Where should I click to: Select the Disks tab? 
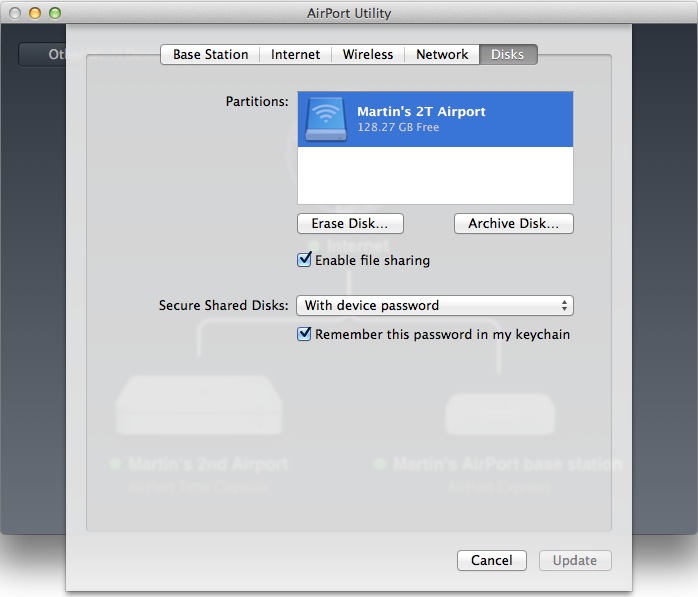coord(507,54)
